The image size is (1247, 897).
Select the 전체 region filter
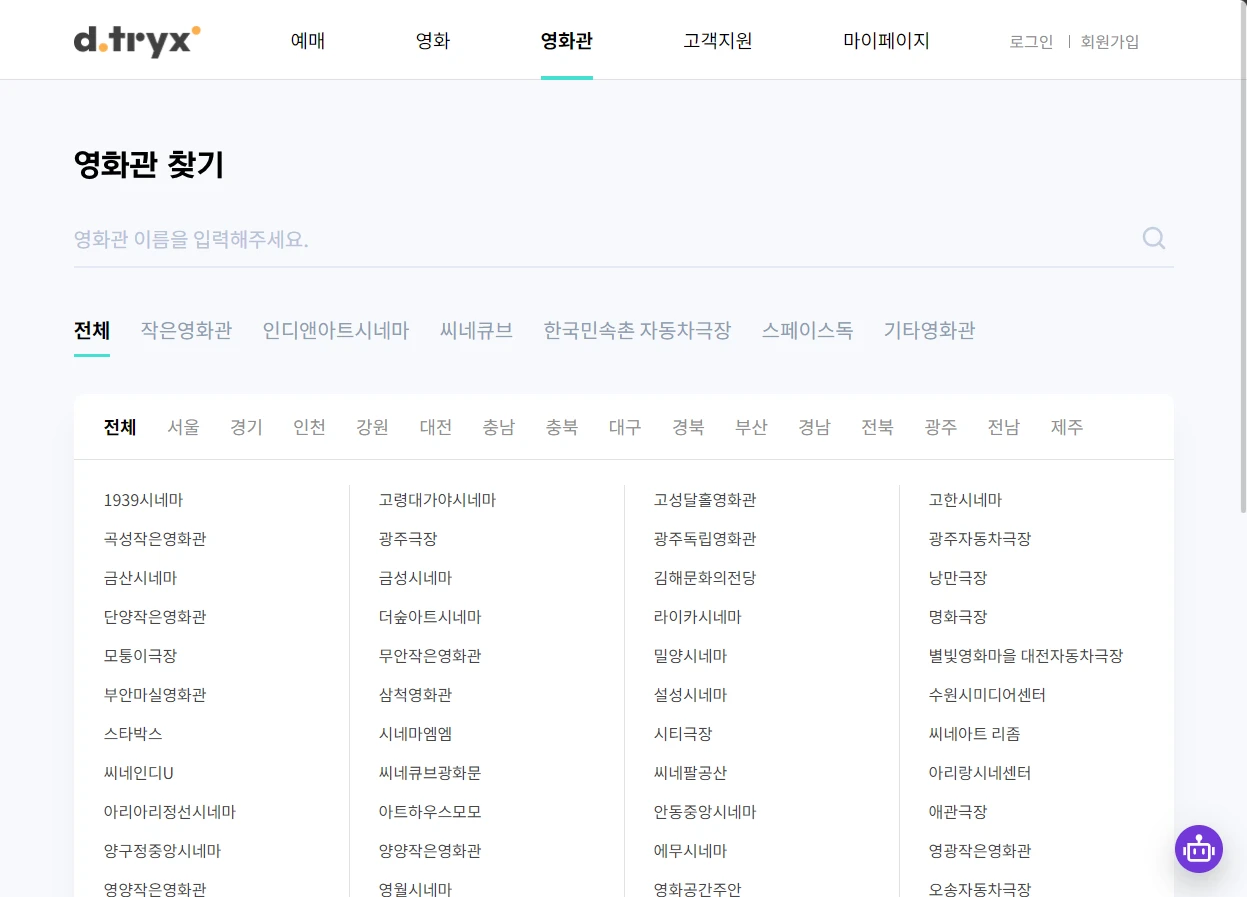click(120, 427)
